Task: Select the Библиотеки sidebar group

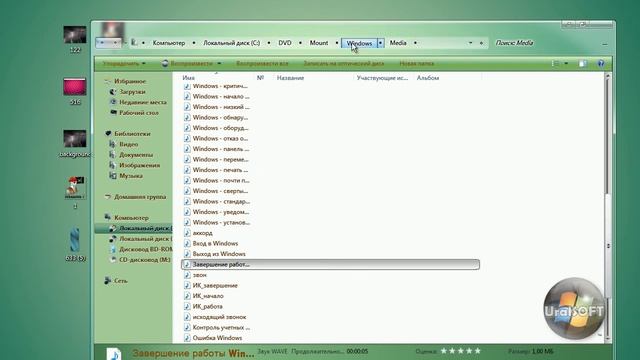Action: pos(132,133)
